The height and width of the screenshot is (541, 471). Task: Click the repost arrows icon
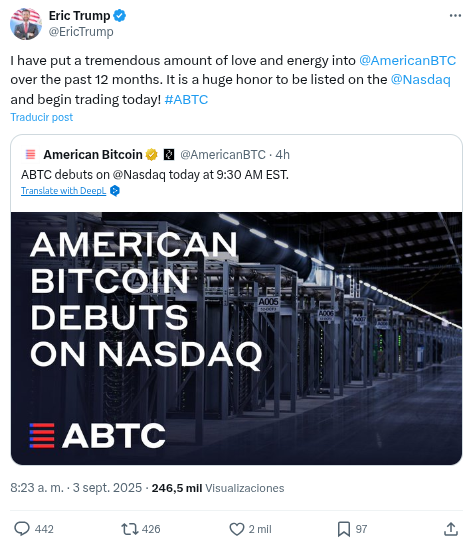129,529
